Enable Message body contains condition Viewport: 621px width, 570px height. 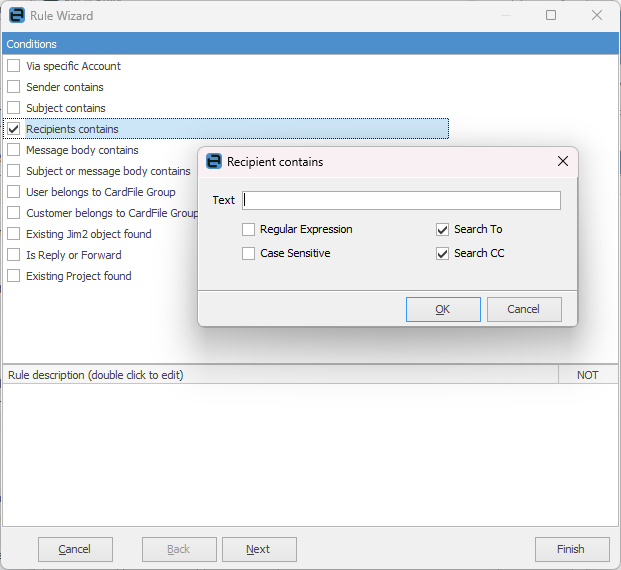coord(13,150)
